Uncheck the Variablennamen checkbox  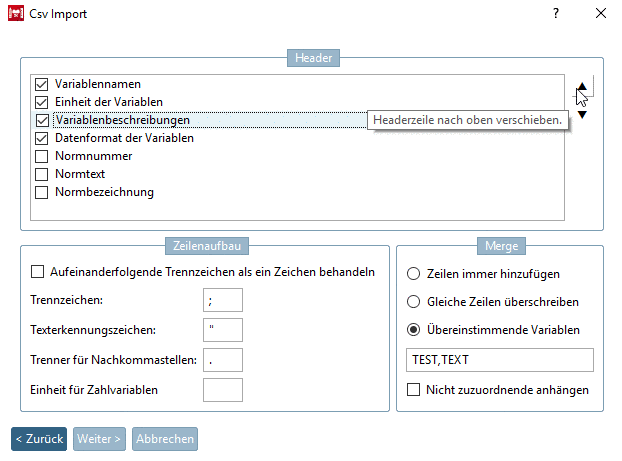click(42, 84)
